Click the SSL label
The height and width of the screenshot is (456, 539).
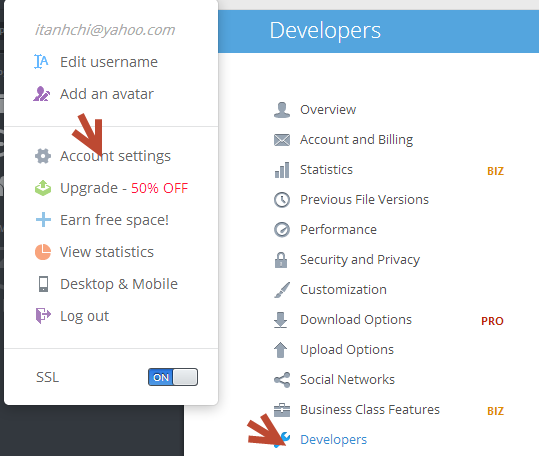coord(47,377)
